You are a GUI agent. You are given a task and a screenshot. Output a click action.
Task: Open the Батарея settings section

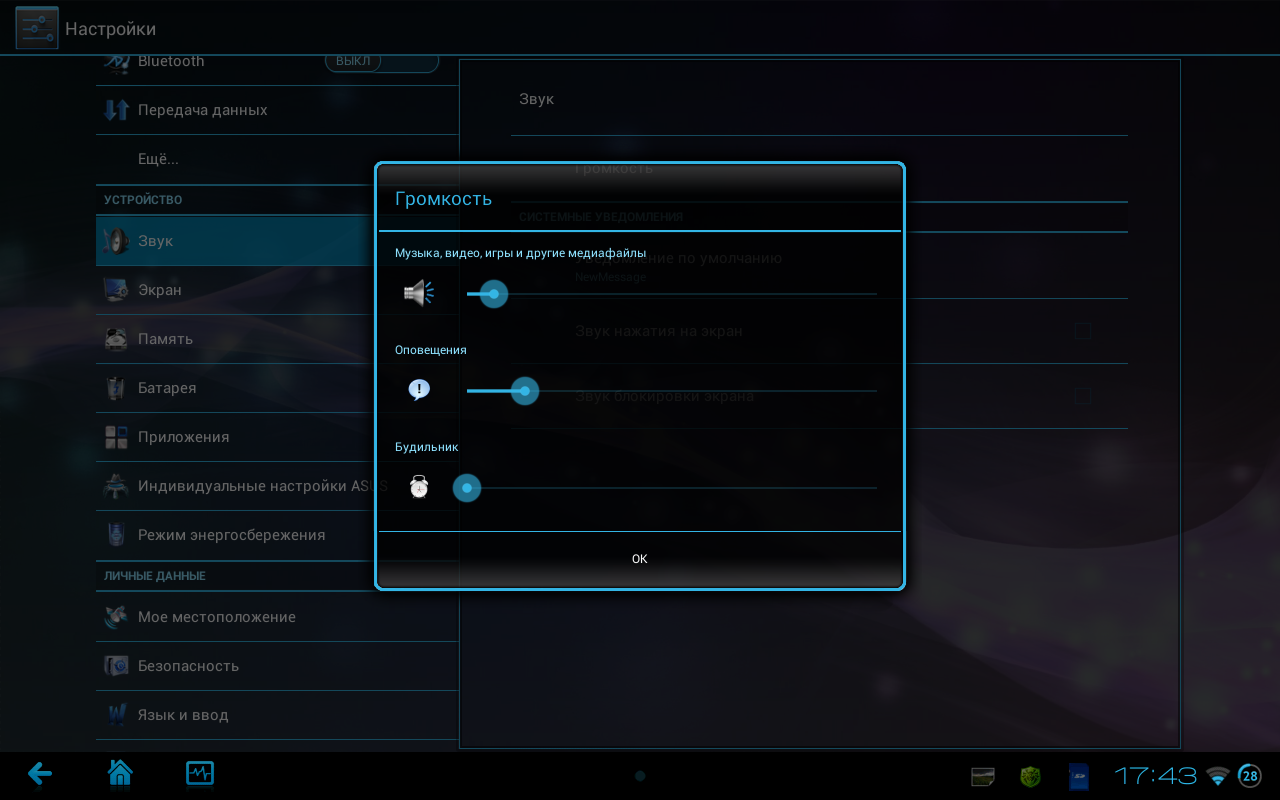pos(167,388)
